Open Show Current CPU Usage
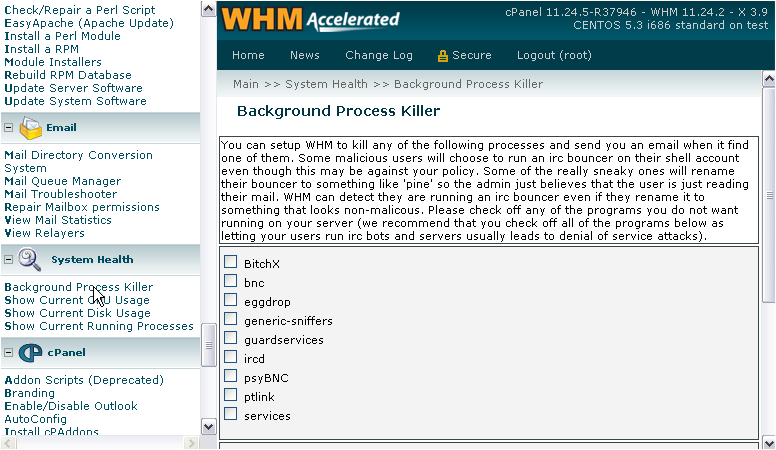Image resolution: width=776 pixels, height=450 pixels. 77,300
